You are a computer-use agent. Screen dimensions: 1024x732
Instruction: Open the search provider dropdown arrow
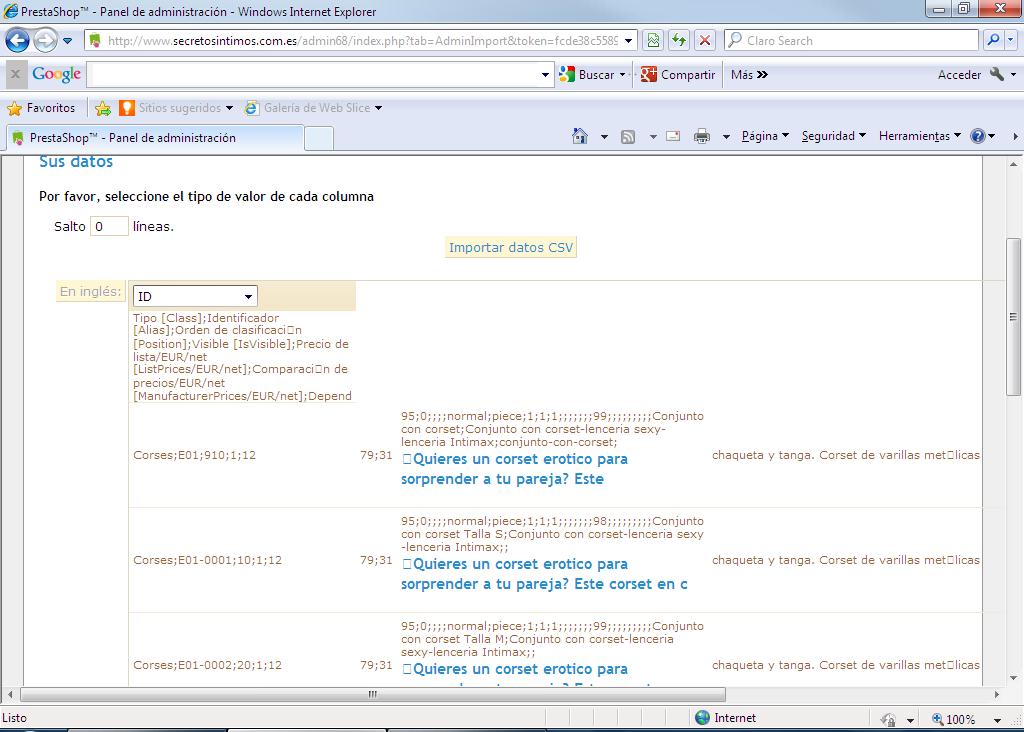click(1011, 40)
